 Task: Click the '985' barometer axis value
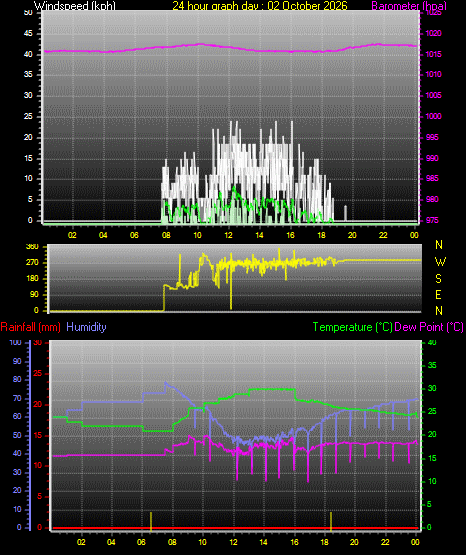(x=432, y=178)
